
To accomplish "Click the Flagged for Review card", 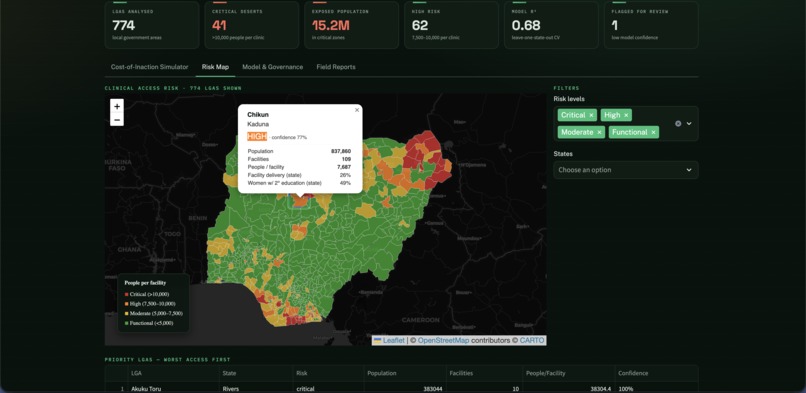I will click(x=651, y=25).
